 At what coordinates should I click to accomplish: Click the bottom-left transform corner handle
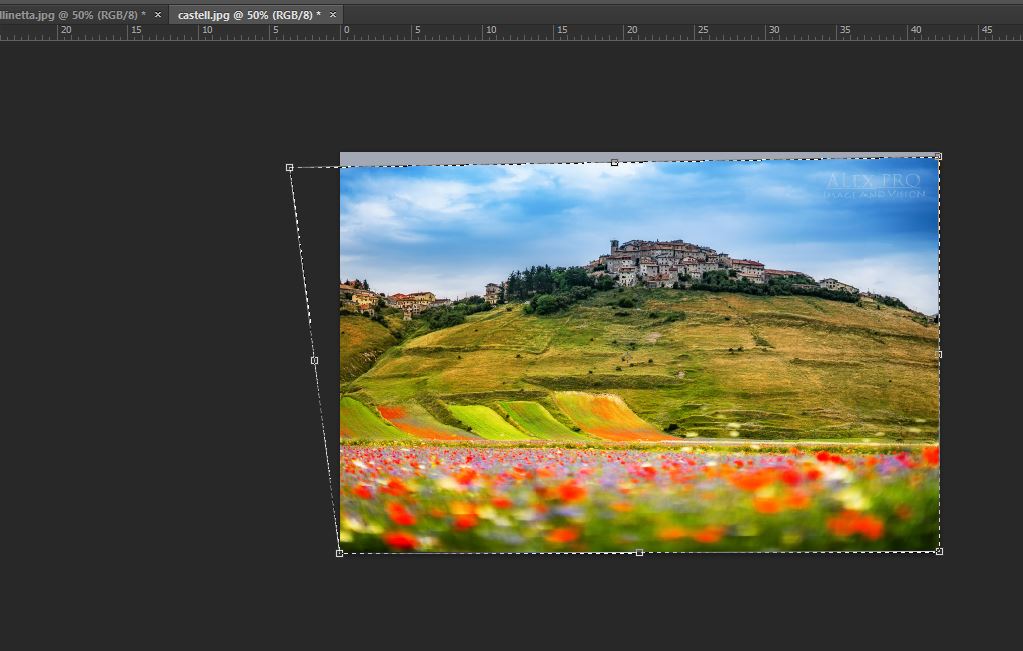click(339, 553)
